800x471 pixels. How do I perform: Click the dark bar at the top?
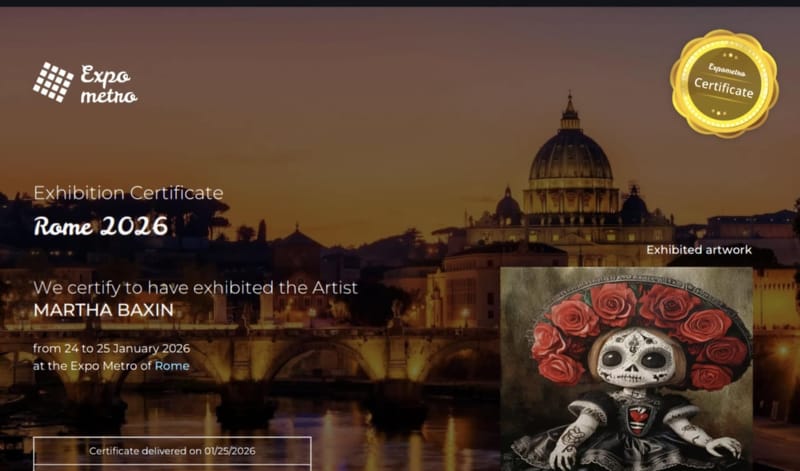[400, 3]
